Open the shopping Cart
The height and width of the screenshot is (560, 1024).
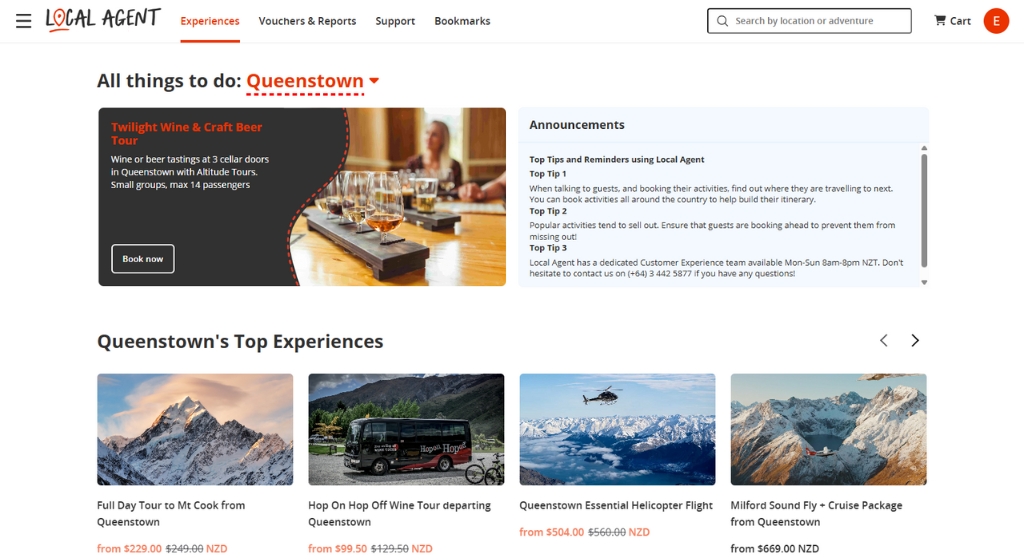tap(952, 21)
